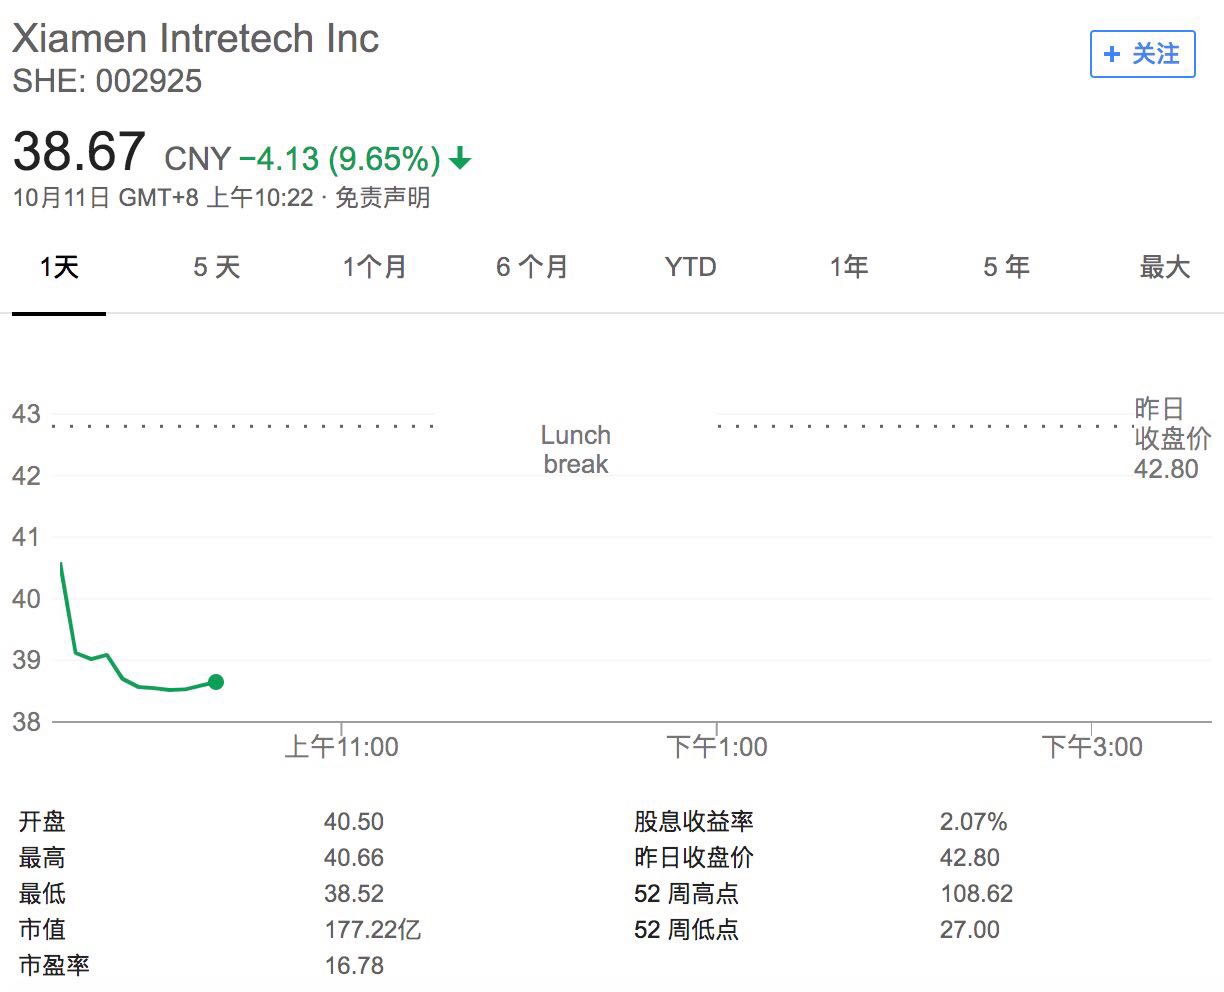1224x992 pixels.
Task: Open the 1个月 chart range
Action: [374, 267]
